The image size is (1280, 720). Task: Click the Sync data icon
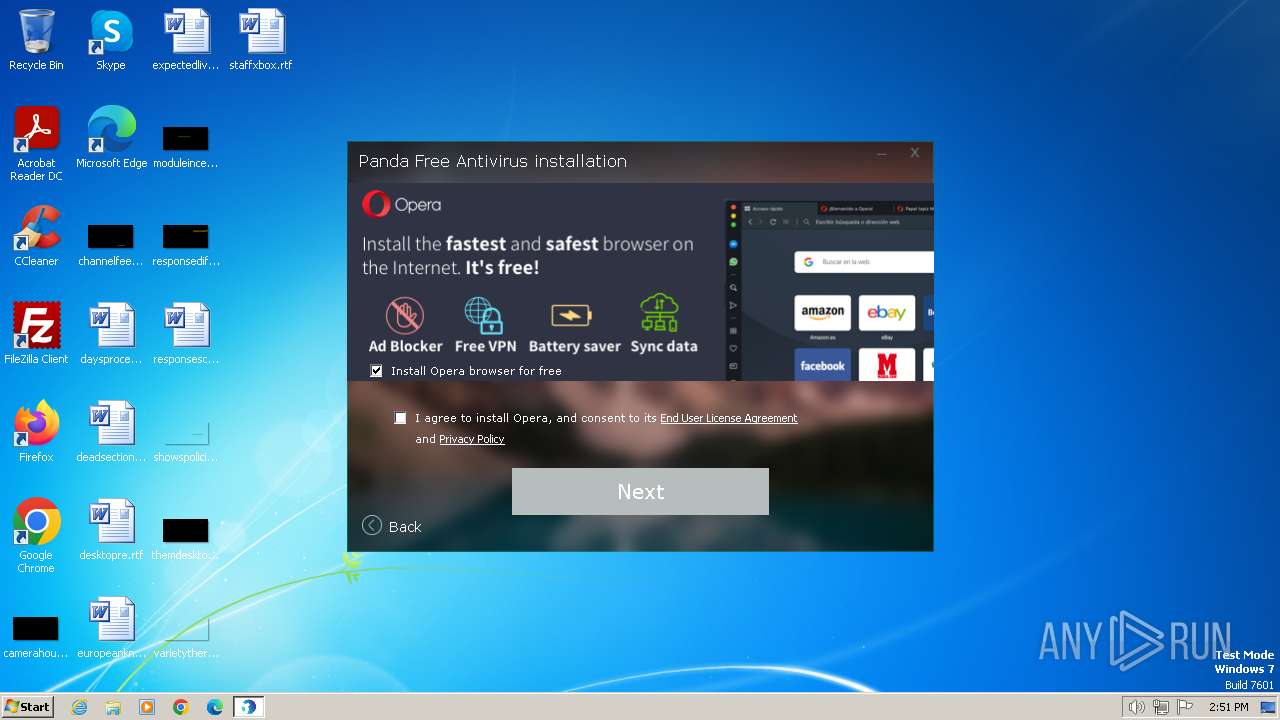[x=661, y=314]
